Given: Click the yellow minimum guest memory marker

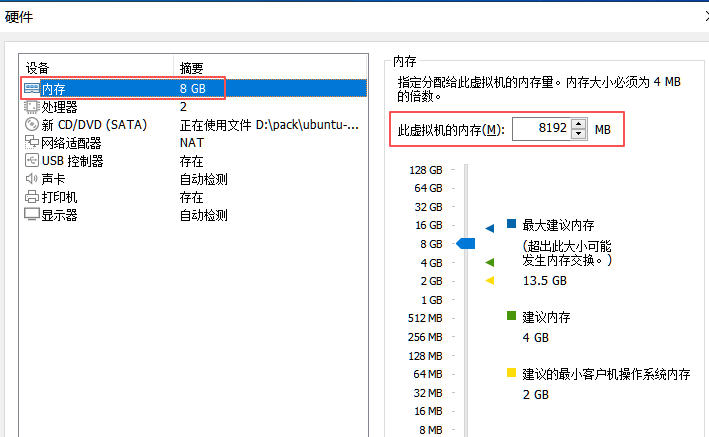Looking at the screenshot, I should [490, 281].
